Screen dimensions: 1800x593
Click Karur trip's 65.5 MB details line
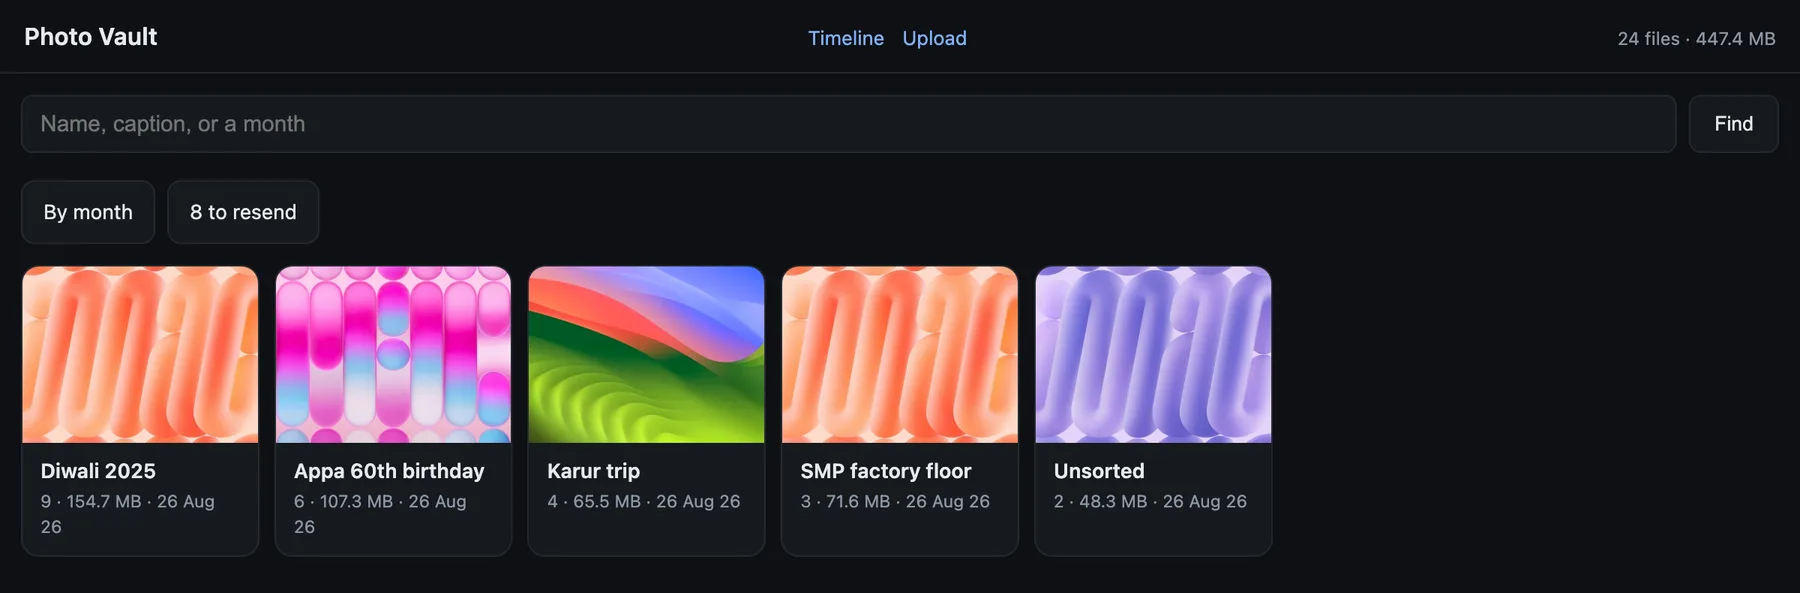click(644, 501)
